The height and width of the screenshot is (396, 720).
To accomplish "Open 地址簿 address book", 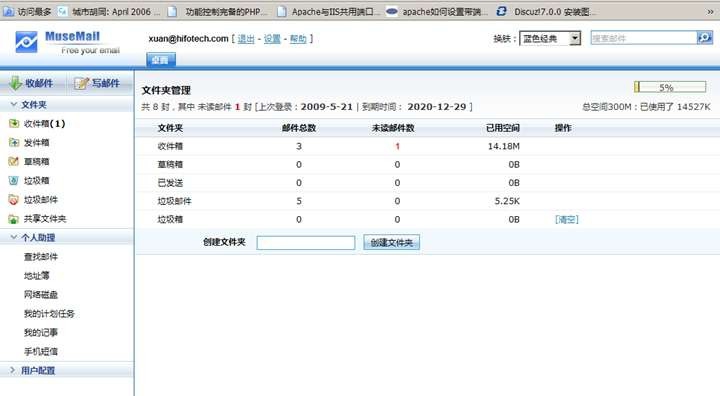I will (37, 275).
